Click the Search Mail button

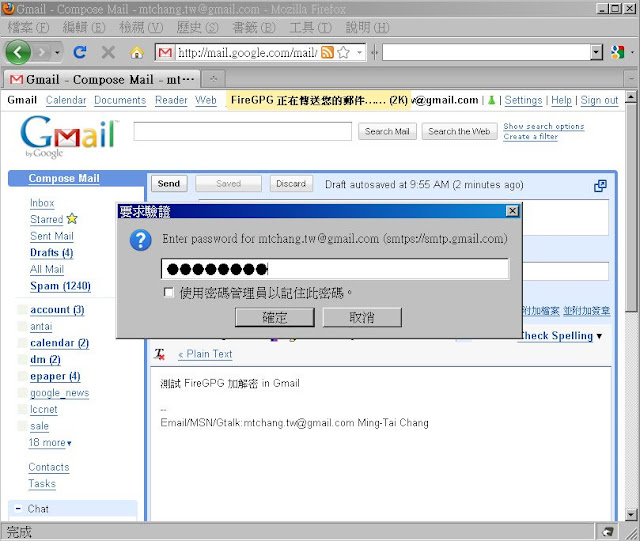click(387, 131)
